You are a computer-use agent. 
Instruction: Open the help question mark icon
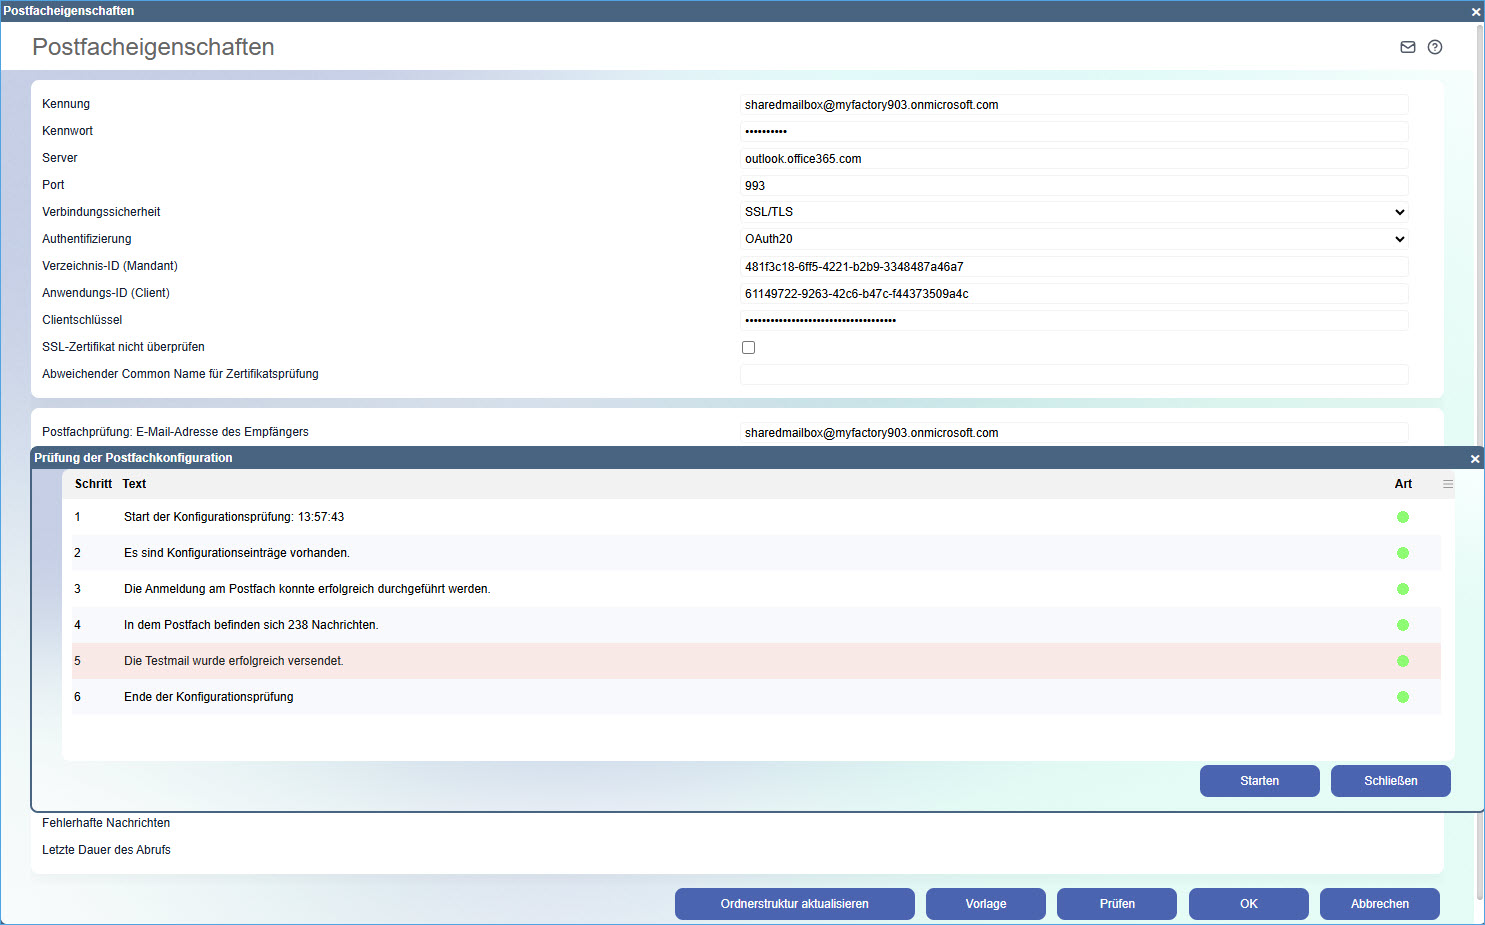pos(1435,47)
